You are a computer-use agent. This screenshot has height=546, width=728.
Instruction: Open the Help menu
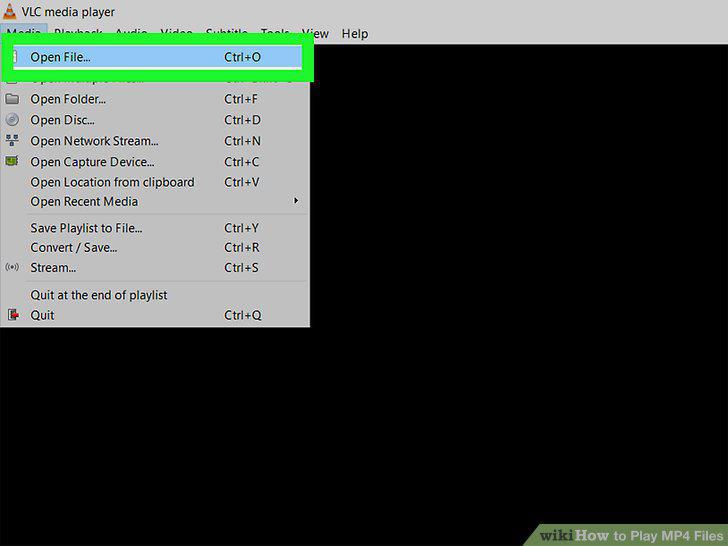(x=355, y=34)
